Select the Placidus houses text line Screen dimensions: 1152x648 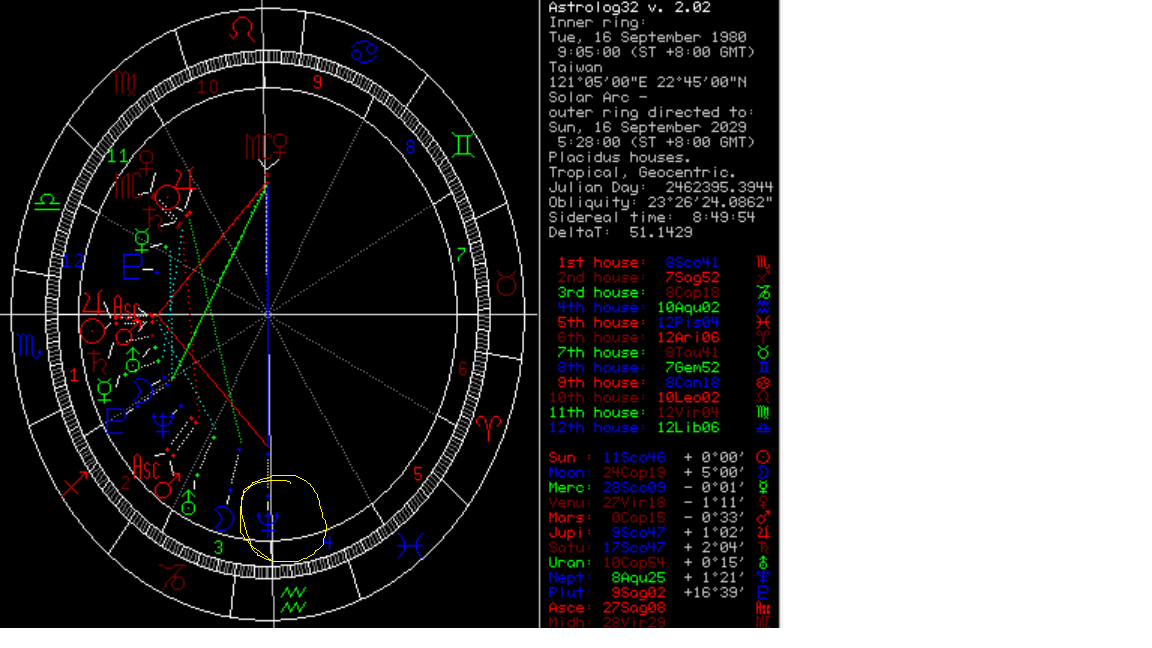(620, 157)
